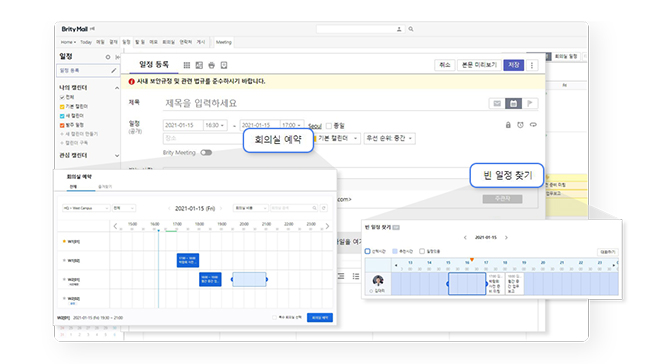Click the 제목을 입력하세요 title field

324,103
